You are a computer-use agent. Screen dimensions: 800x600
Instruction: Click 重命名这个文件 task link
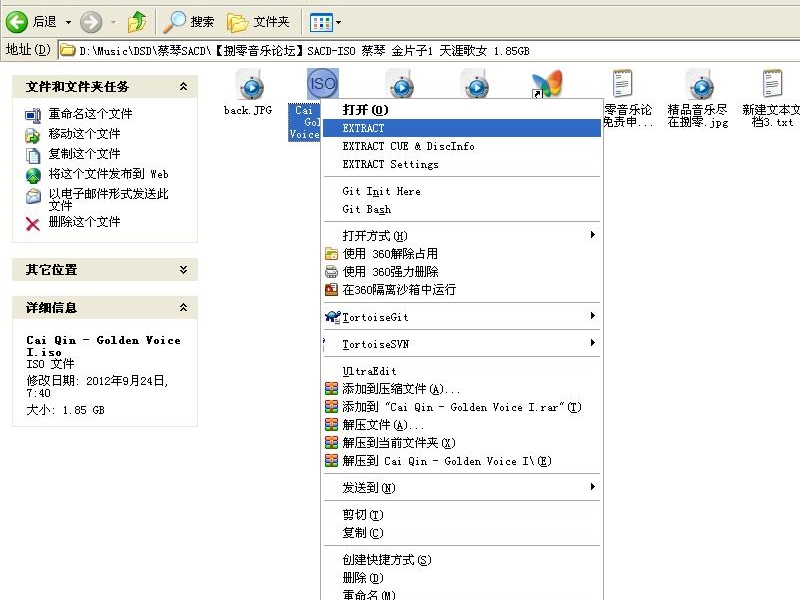pyautogui.click(x=90, y=114)
